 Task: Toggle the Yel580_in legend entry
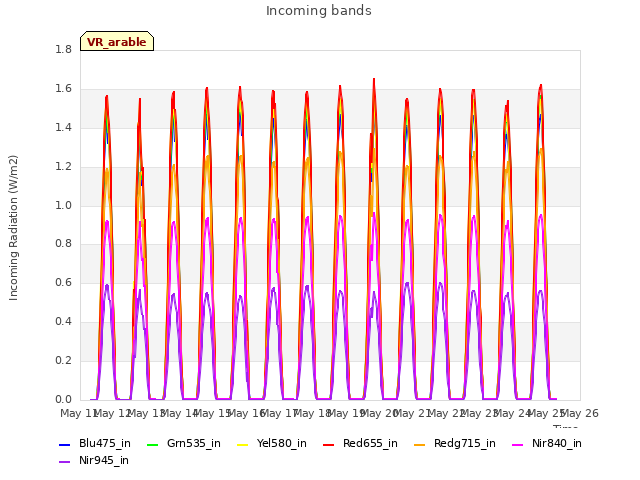(272, 444)
